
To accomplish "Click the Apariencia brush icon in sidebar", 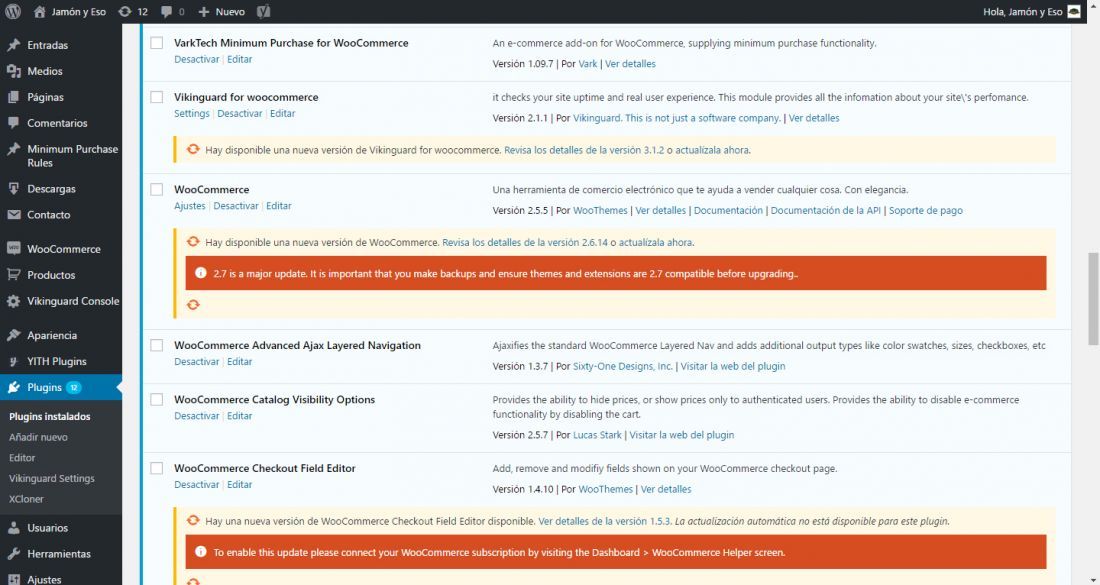I will pyautogui.click(x=13, y=335).
